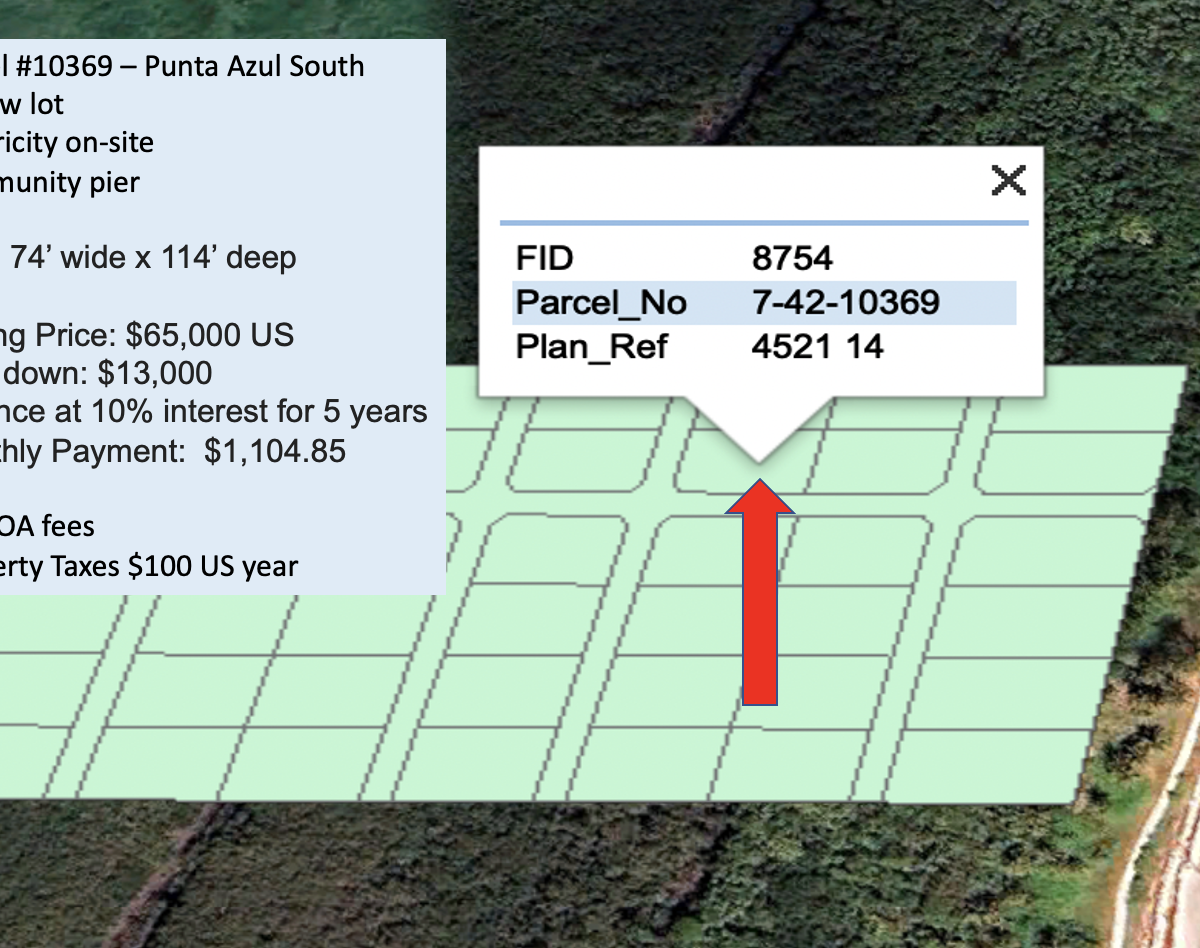The image size is (1200, 948).
Task: Click Plan_Ref value 4521 14
Action: (817, 347)
